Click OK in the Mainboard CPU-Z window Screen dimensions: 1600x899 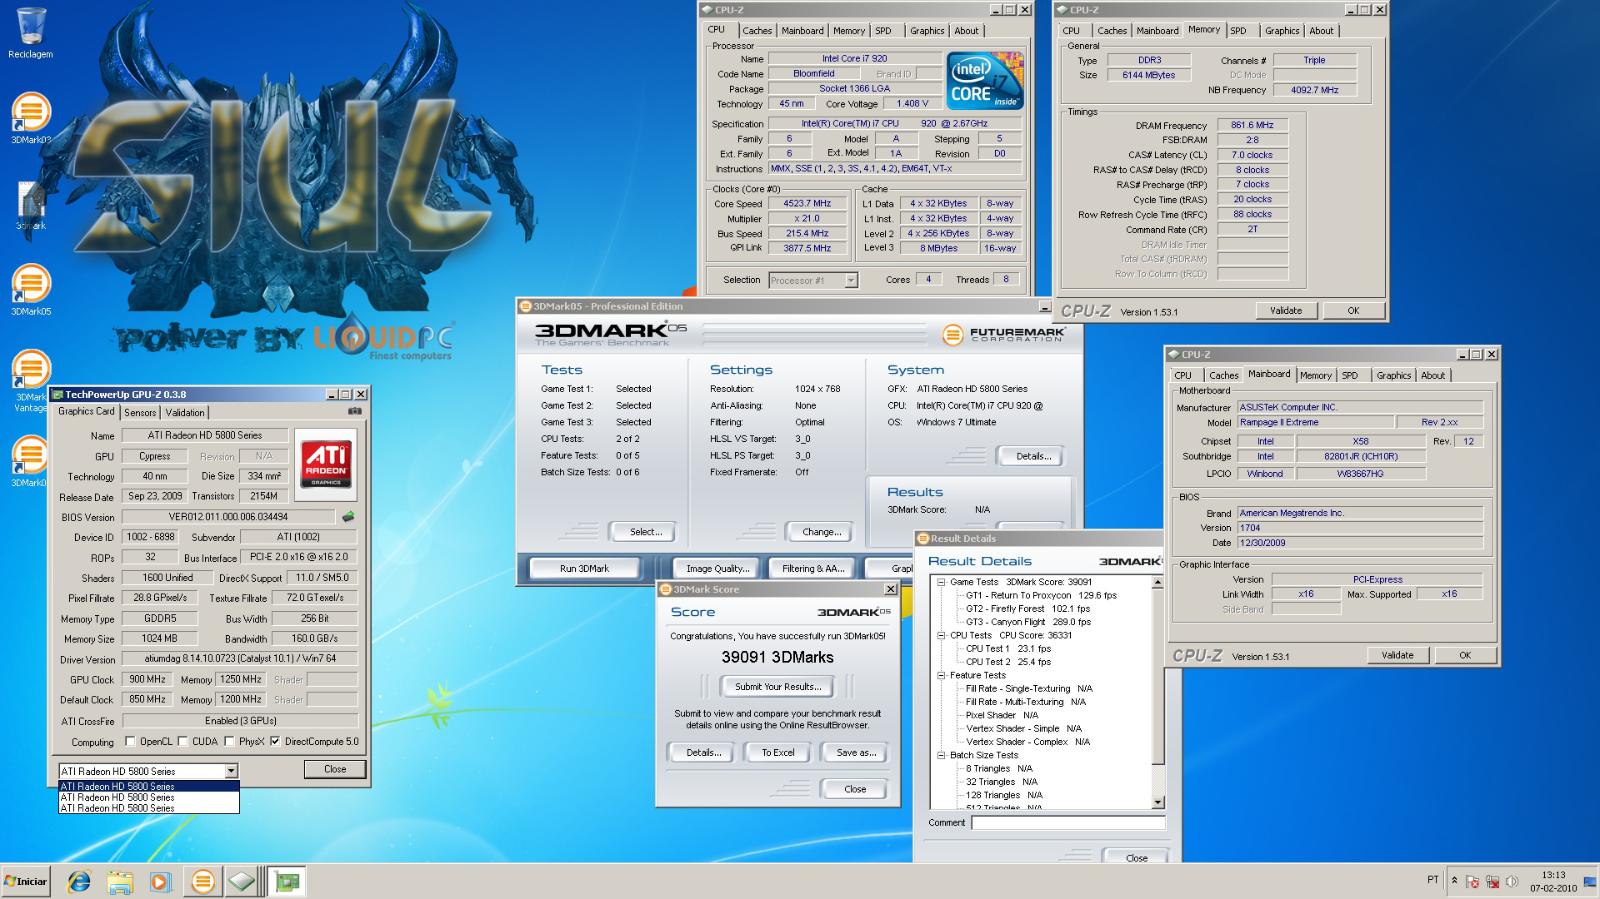pyautogui.click(x=1465, y=656)
